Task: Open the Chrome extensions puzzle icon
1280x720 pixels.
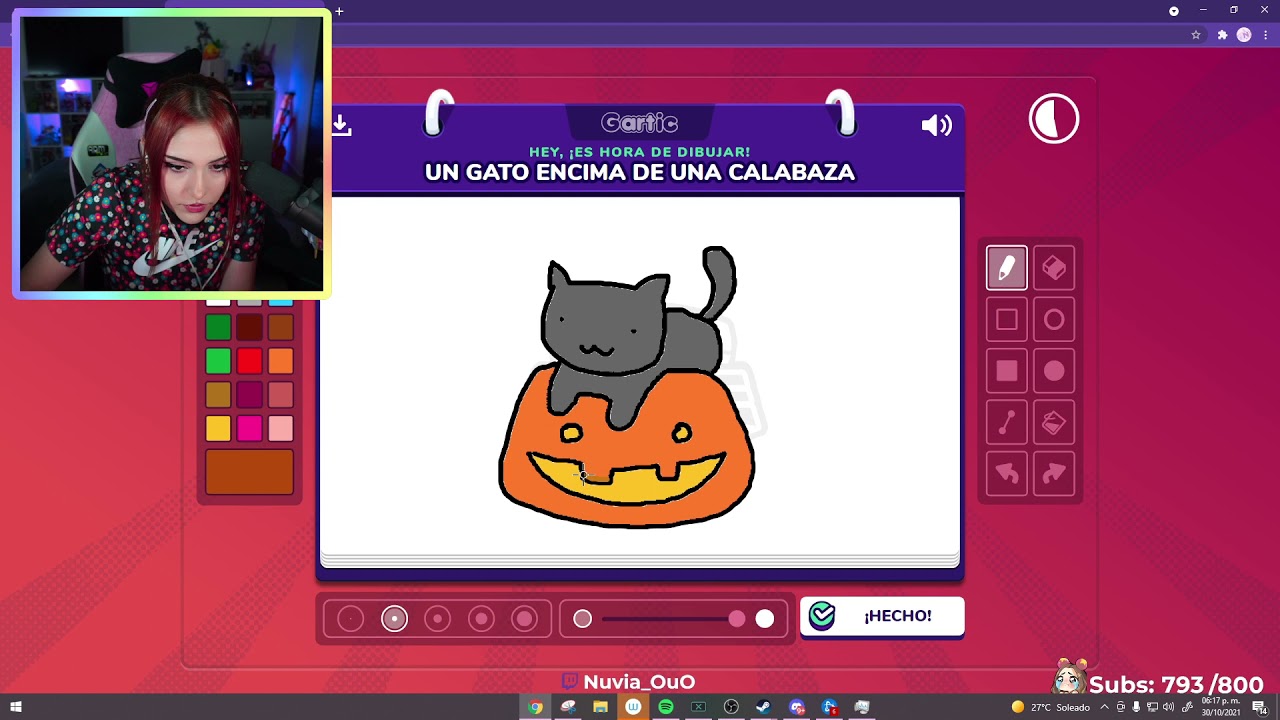Action: 1222,35
